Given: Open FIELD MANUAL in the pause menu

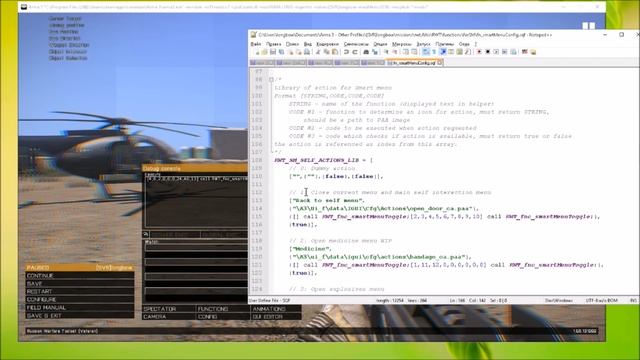Looking at the screenshot, I should point(80,308).
